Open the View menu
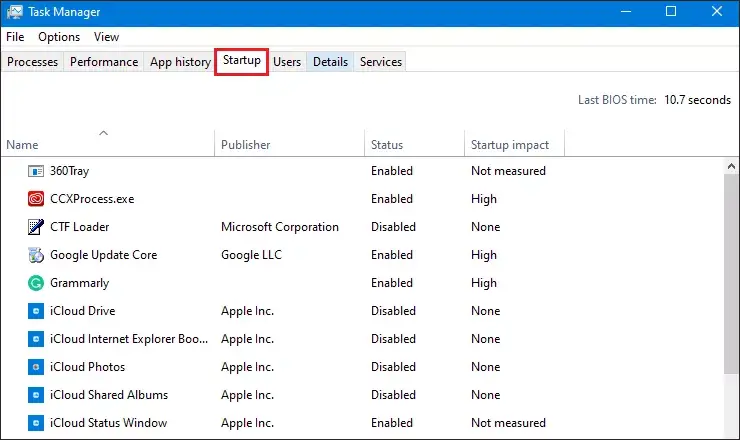The width and height of the screenshot is (740, 440). coord(106,37)
